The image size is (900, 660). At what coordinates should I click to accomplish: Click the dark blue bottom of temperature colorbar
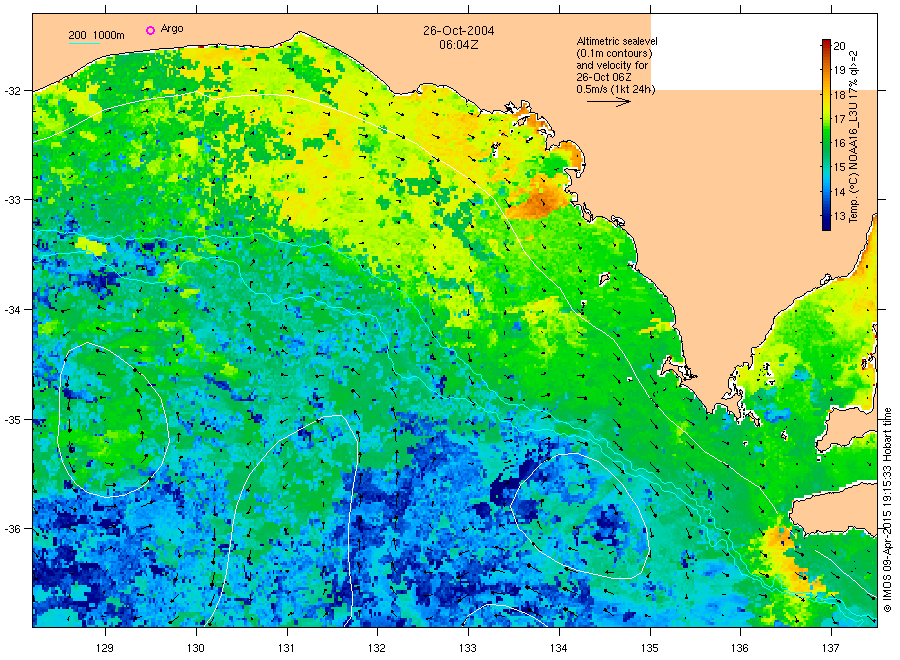826,225
